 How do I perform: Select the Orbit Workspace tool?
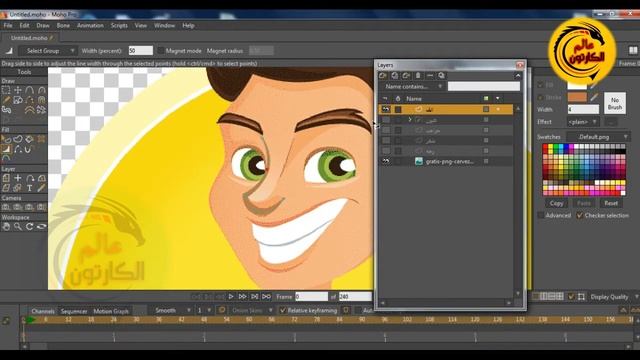(41, 227)
